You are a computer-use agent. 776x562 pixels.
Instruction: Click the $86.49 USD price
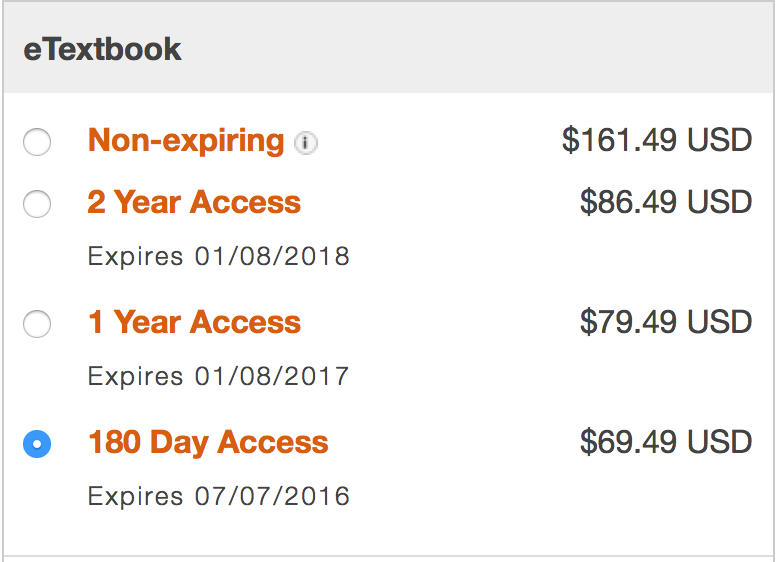(x=666, y=201)
